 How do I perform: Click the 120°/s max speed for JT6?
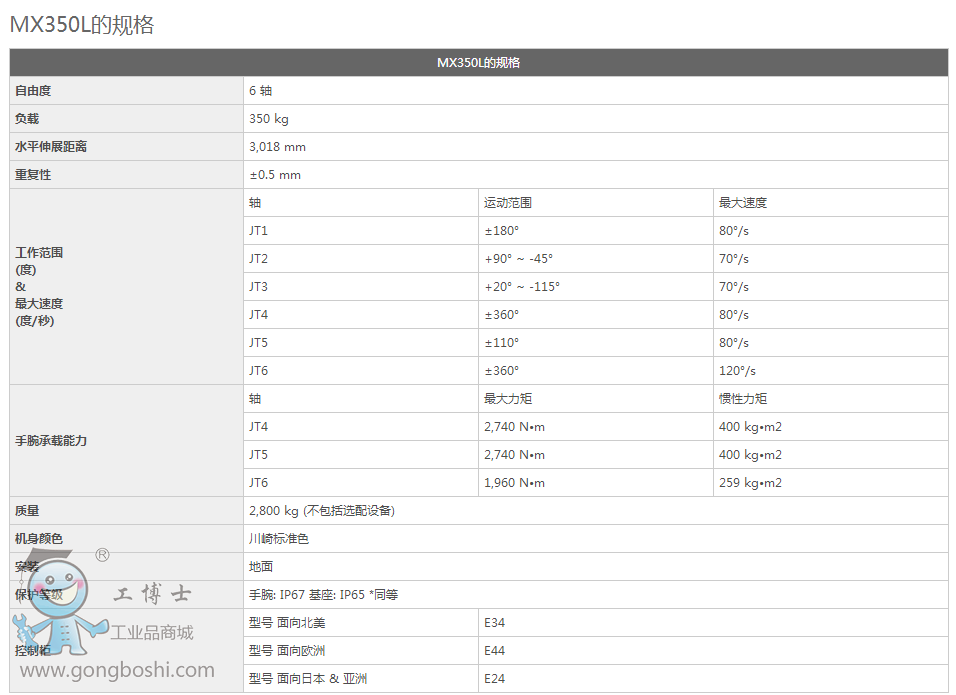pos(737,371)
